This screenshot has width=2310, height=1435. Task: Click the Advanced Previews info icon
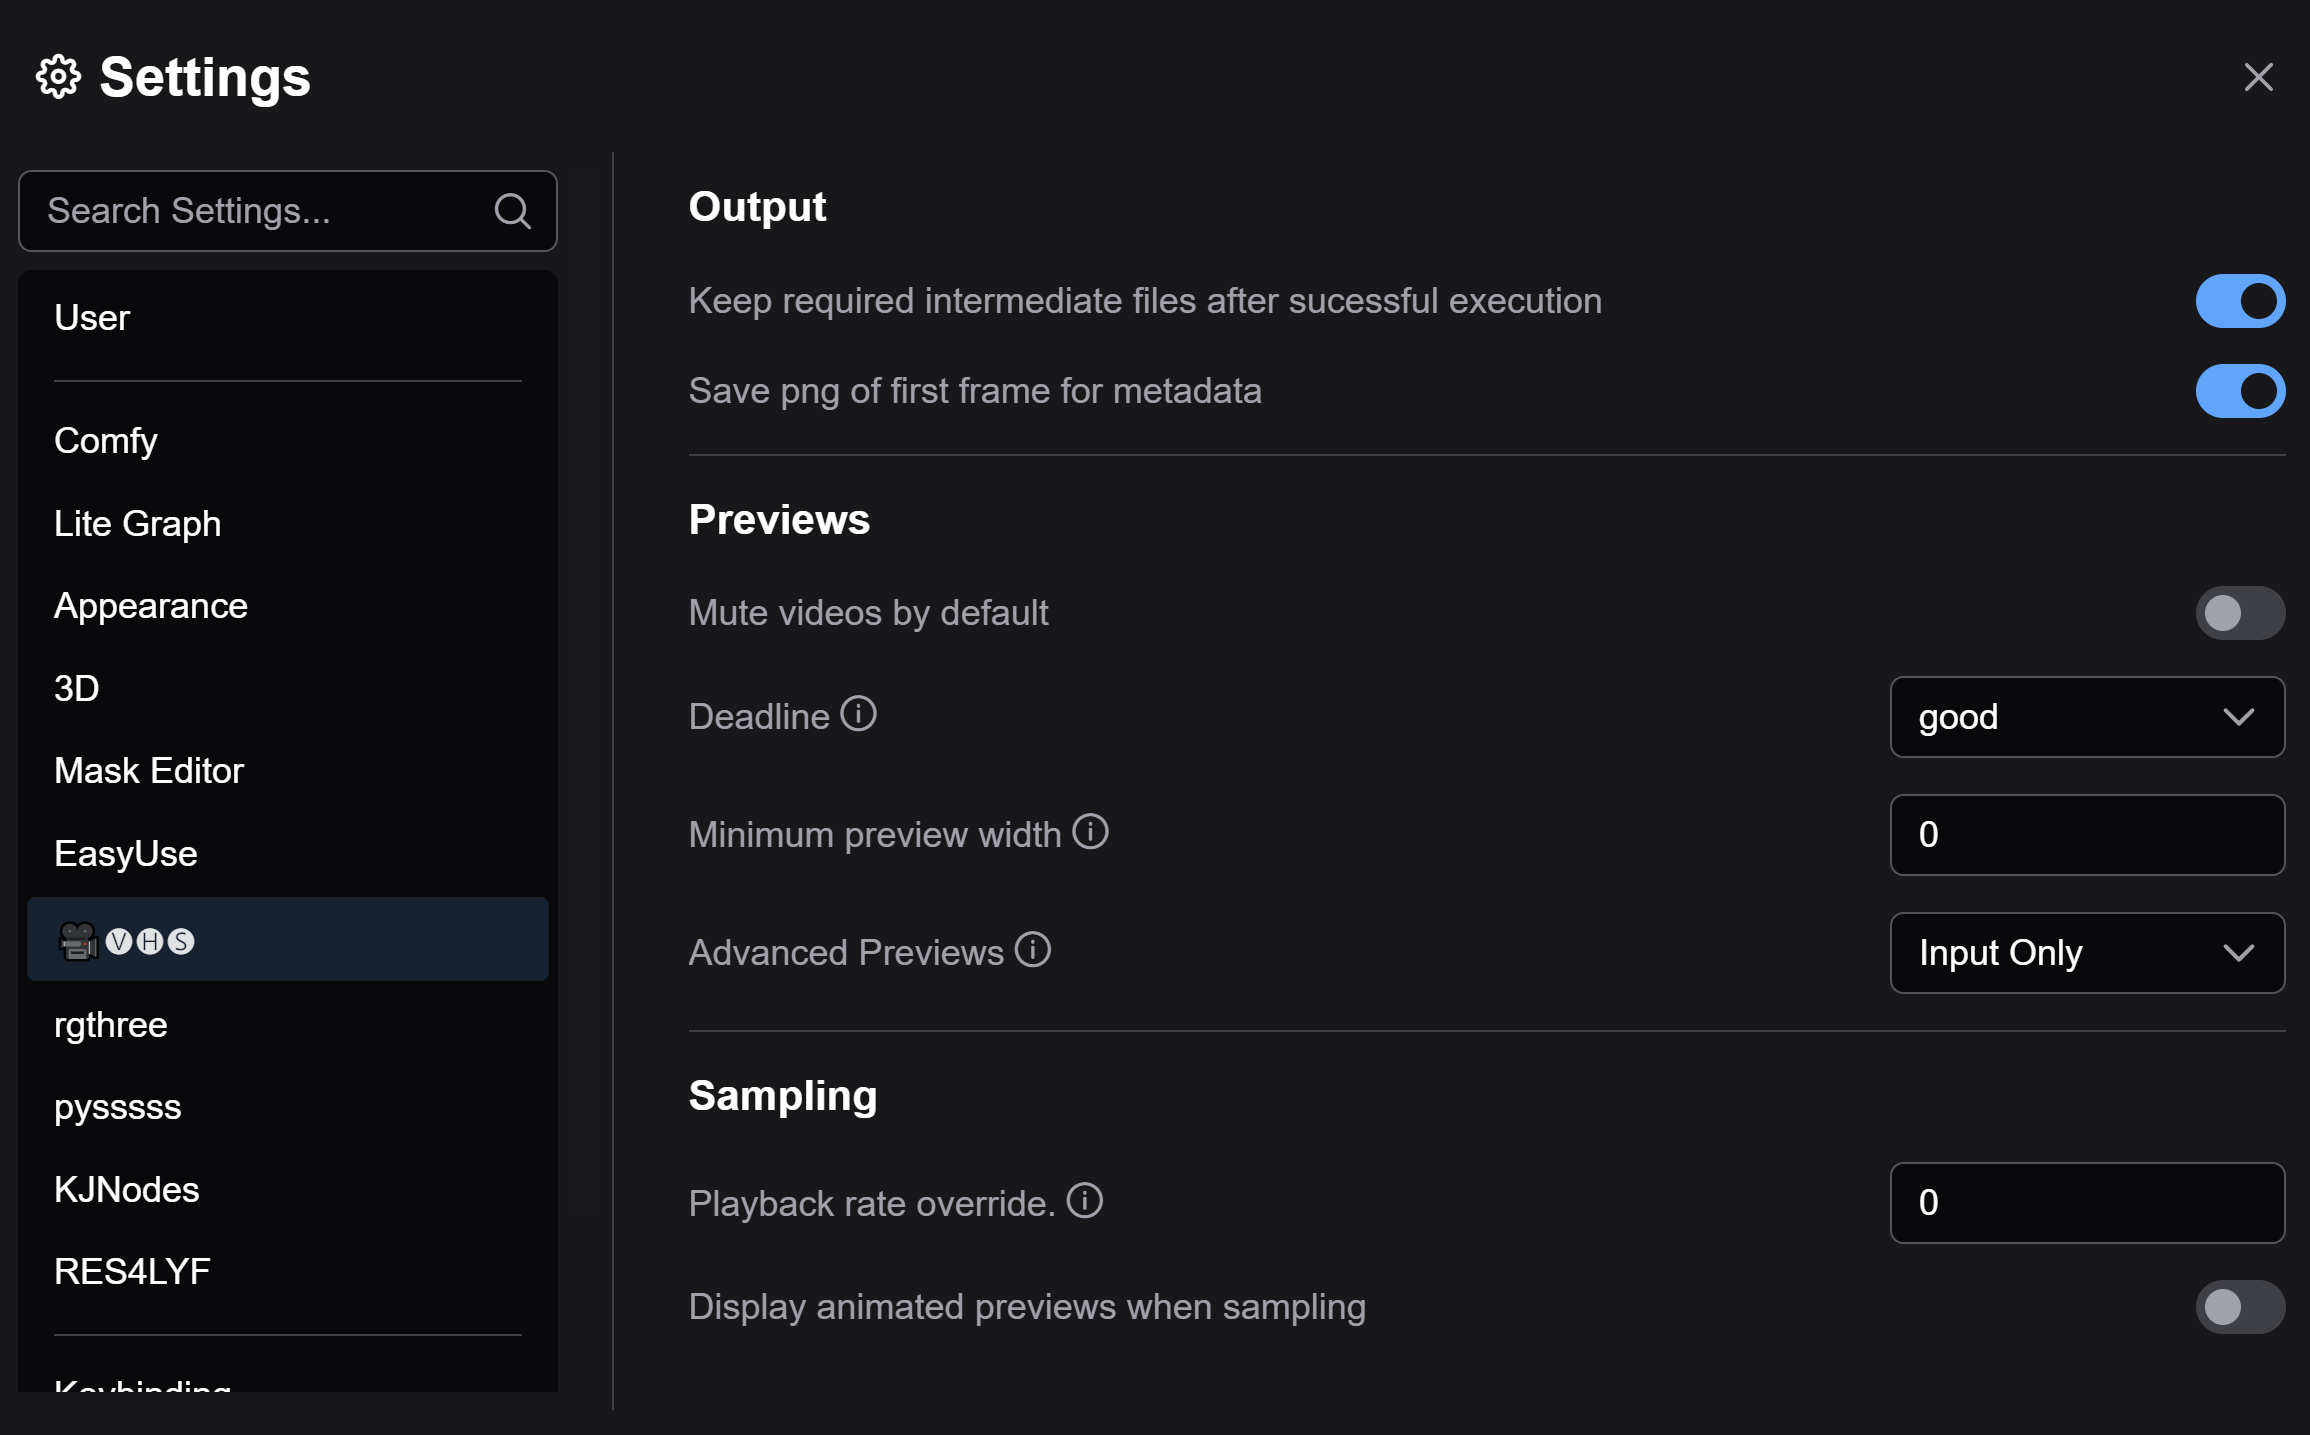[x=1032, y=950]
